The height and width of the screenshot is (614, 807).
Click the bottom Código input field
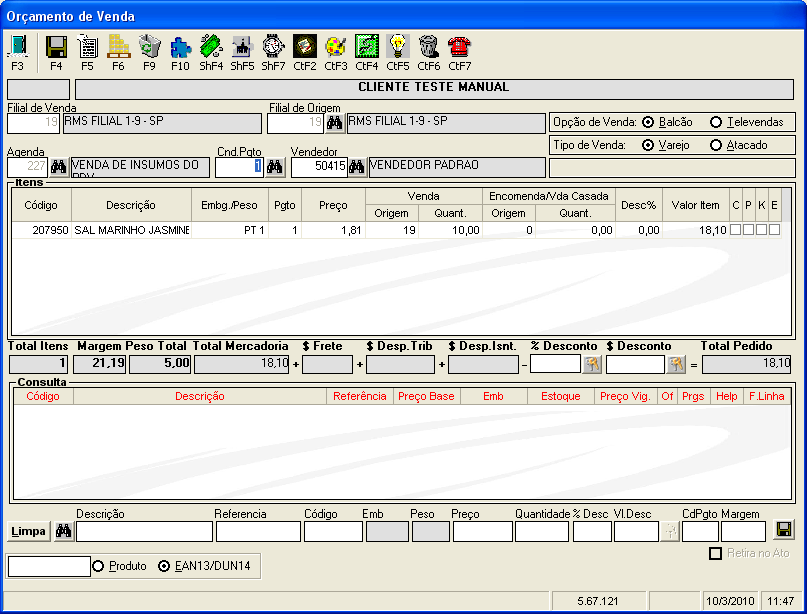[333, 531]
